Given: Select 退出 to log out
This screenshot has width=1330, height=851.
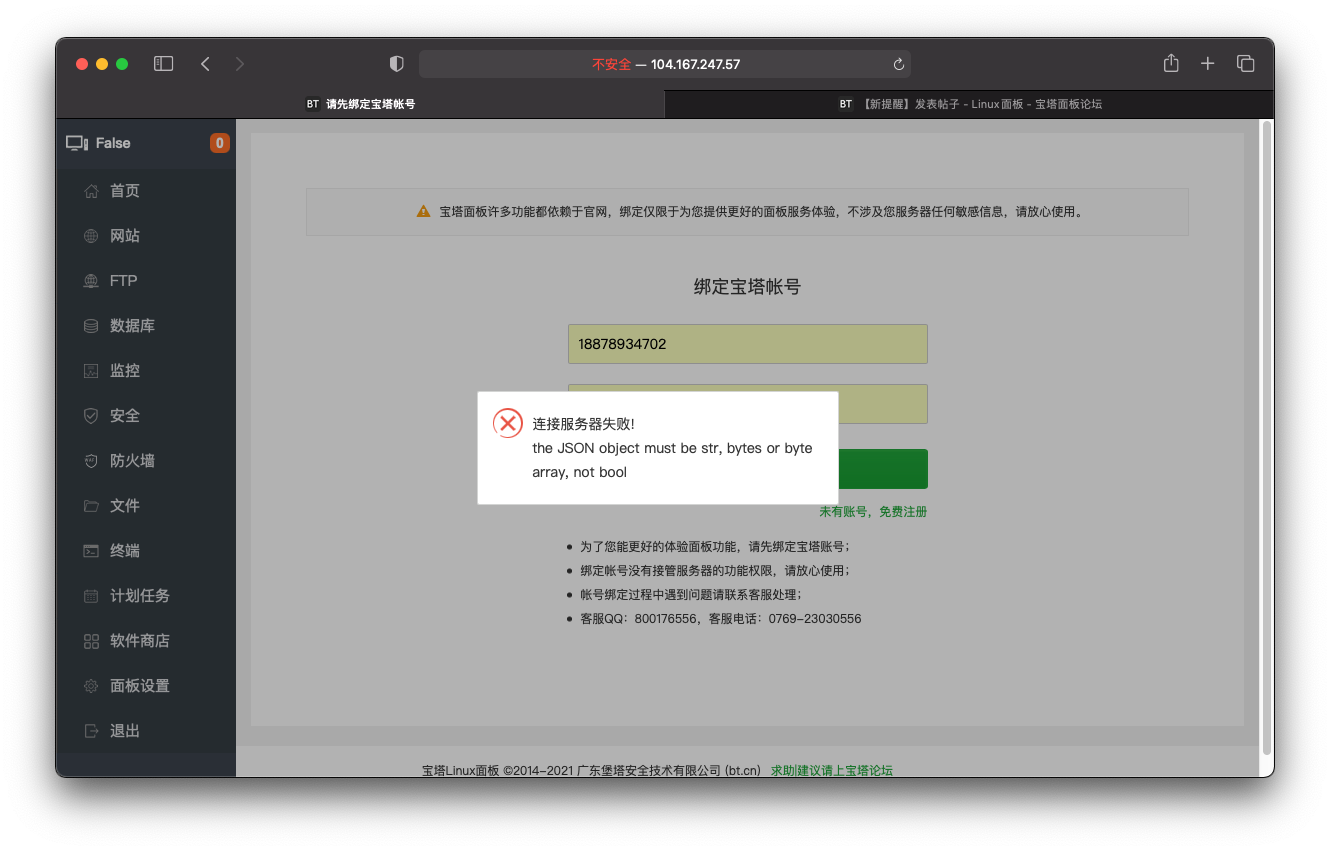Looking at the screenshot, I should tap(146, 731).
